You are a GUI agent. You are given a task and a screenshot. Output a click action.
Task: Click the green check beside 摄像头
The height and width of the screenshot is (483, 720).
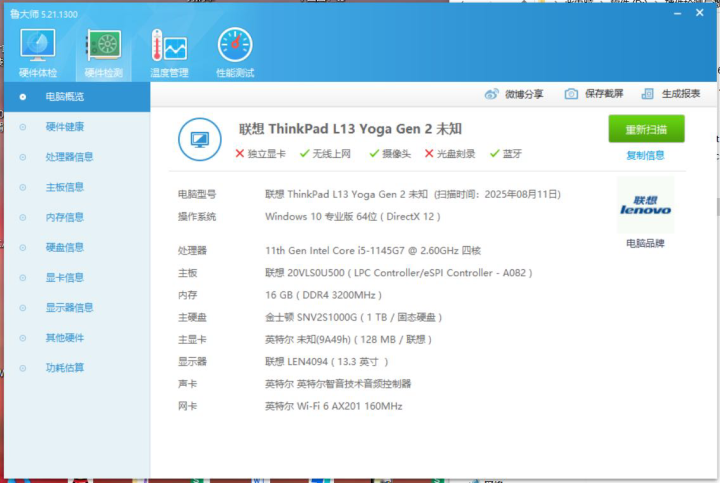click(374, 153)
